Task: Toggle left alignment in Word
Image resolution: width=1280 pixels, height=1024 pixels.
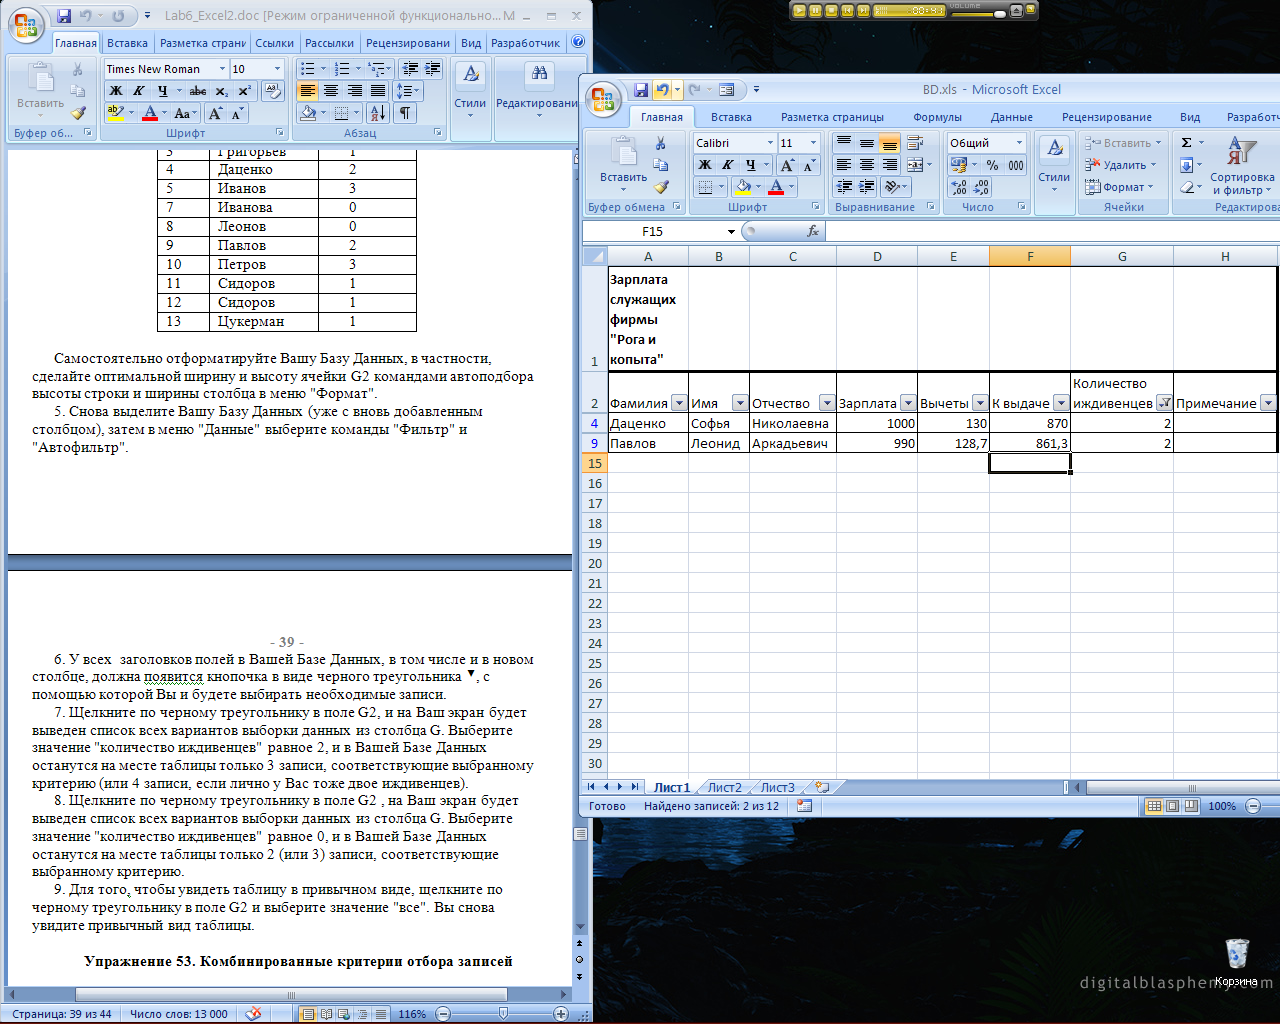Action: 307,91
